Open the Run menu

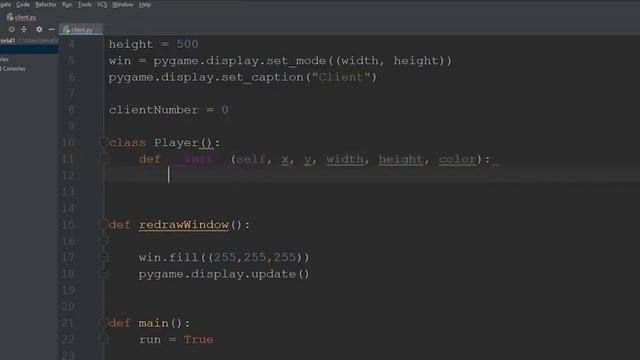coord(67,4)
